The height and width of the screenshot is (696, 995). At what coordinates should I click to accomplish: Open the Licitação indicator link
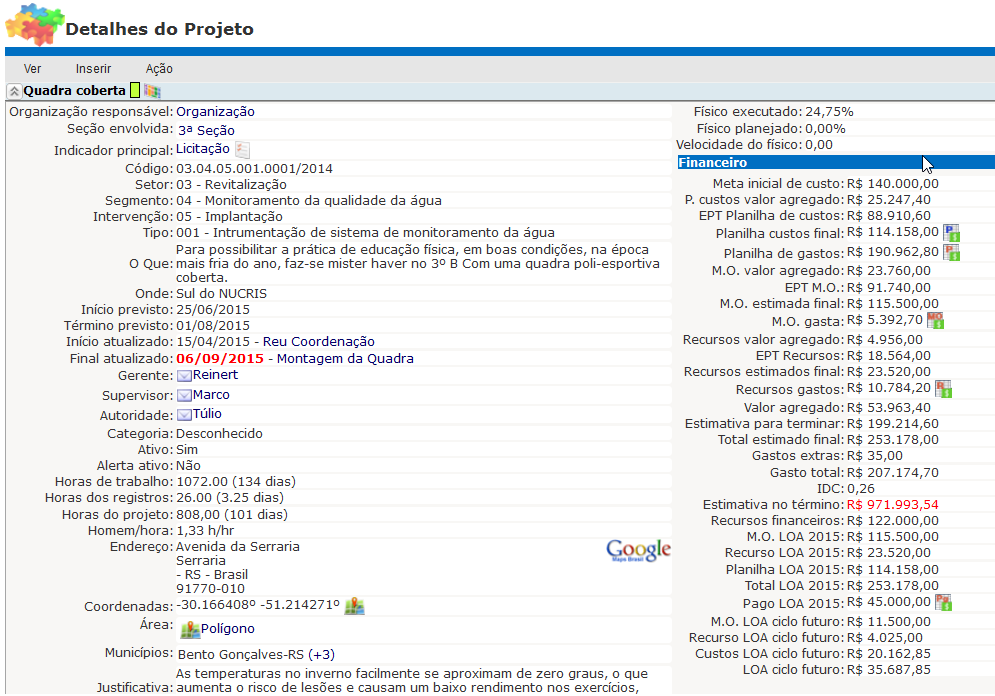pos(202,148)
